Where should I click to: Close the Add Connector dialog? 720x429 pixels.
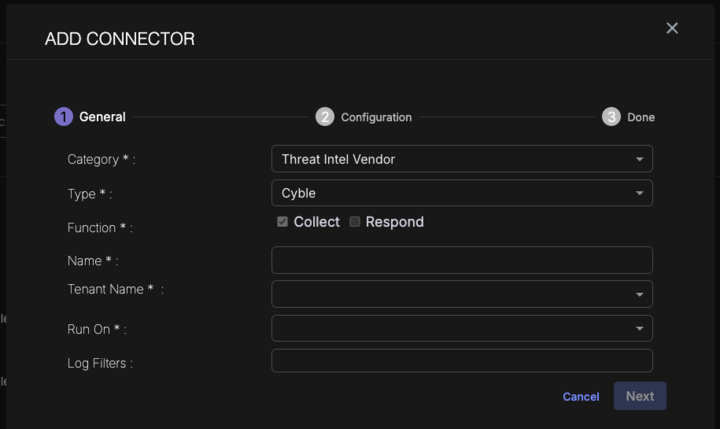pyautogui.click(x=672, y=28)
